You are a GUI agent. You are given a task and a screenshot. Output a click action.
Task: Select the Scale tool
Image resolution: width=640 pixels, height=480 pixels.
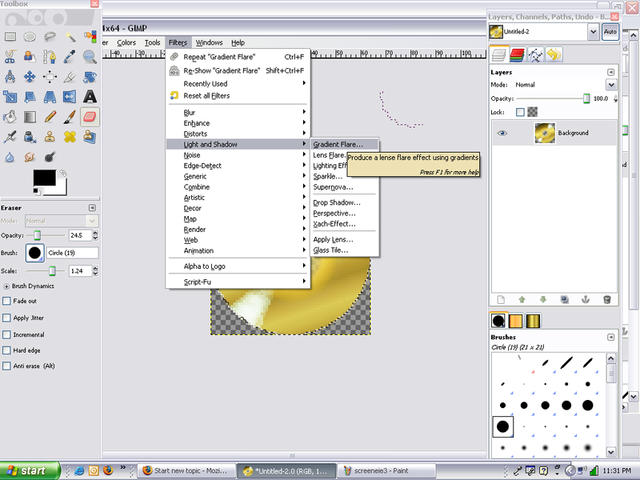tap(10, 97)
